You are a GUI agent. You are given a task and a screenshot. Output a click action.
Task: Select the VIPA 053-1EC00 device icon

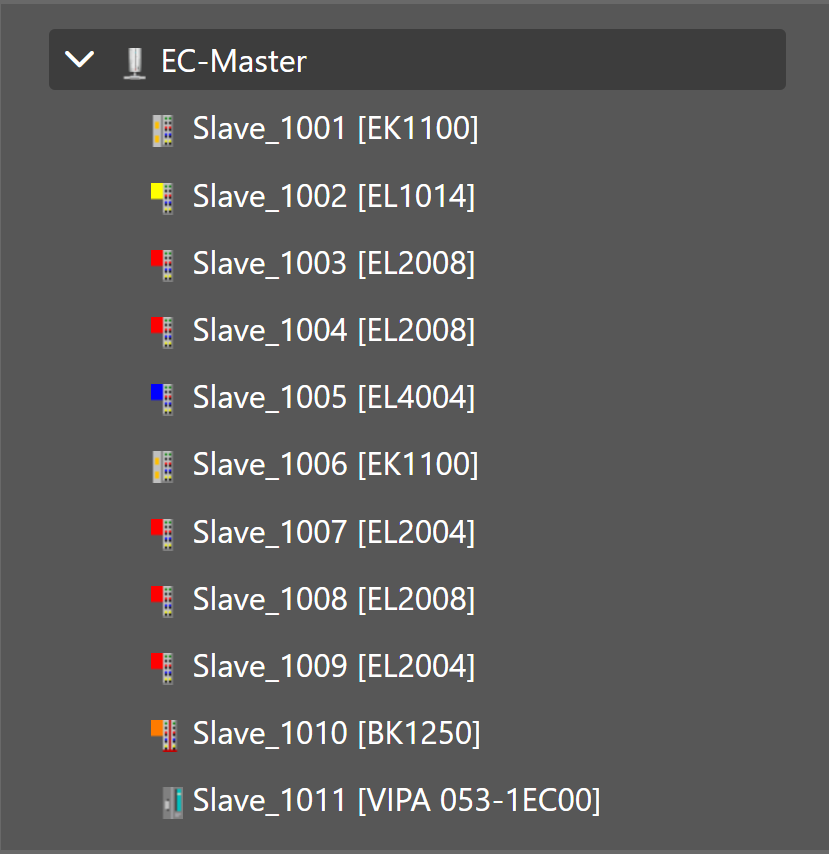170,800
